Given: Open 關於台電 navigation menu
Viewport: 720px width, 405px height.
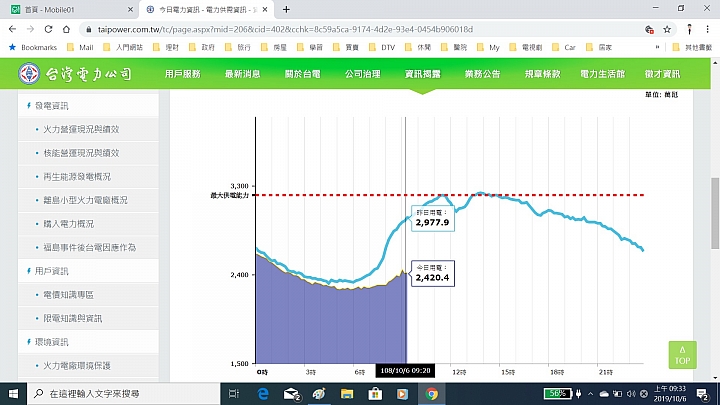Looking at the screenshot, I should (303, 74).
